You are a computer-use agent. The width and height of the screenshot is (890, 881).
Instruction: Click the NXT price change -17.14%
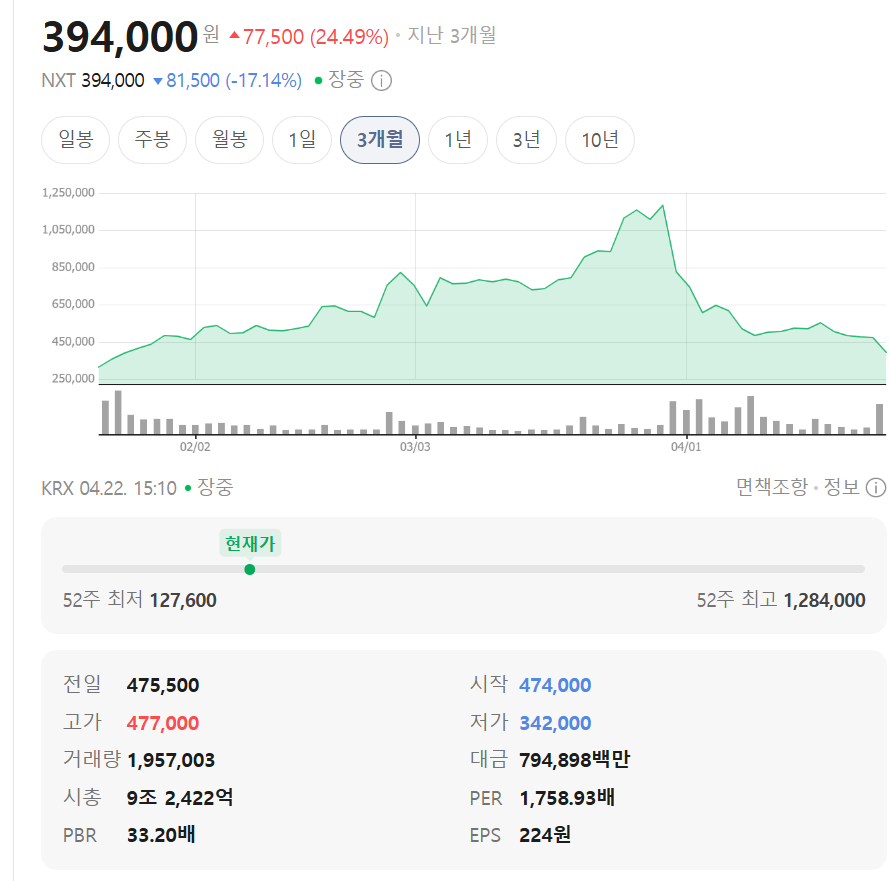click(x=263, y=81)
